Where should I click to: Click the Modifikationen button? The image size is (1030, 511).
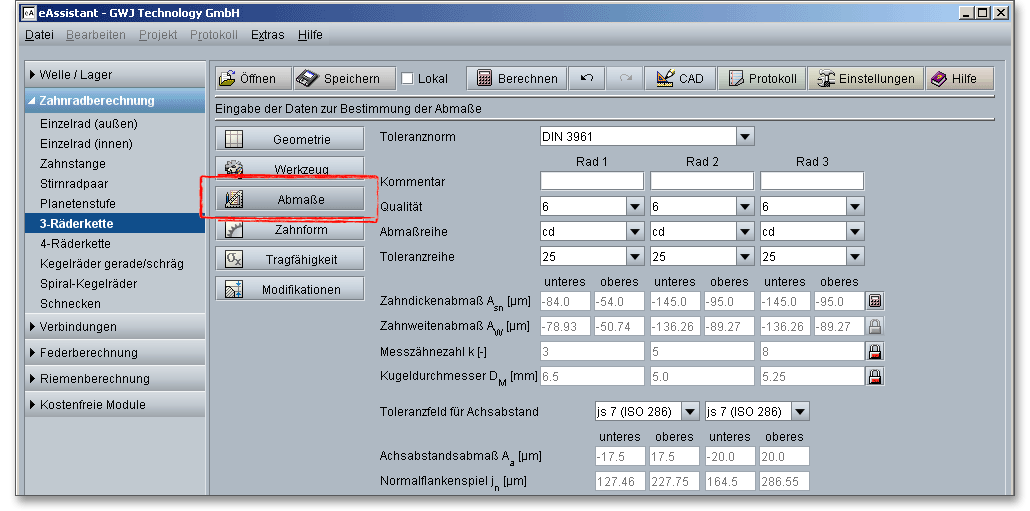tap(288, 290)
